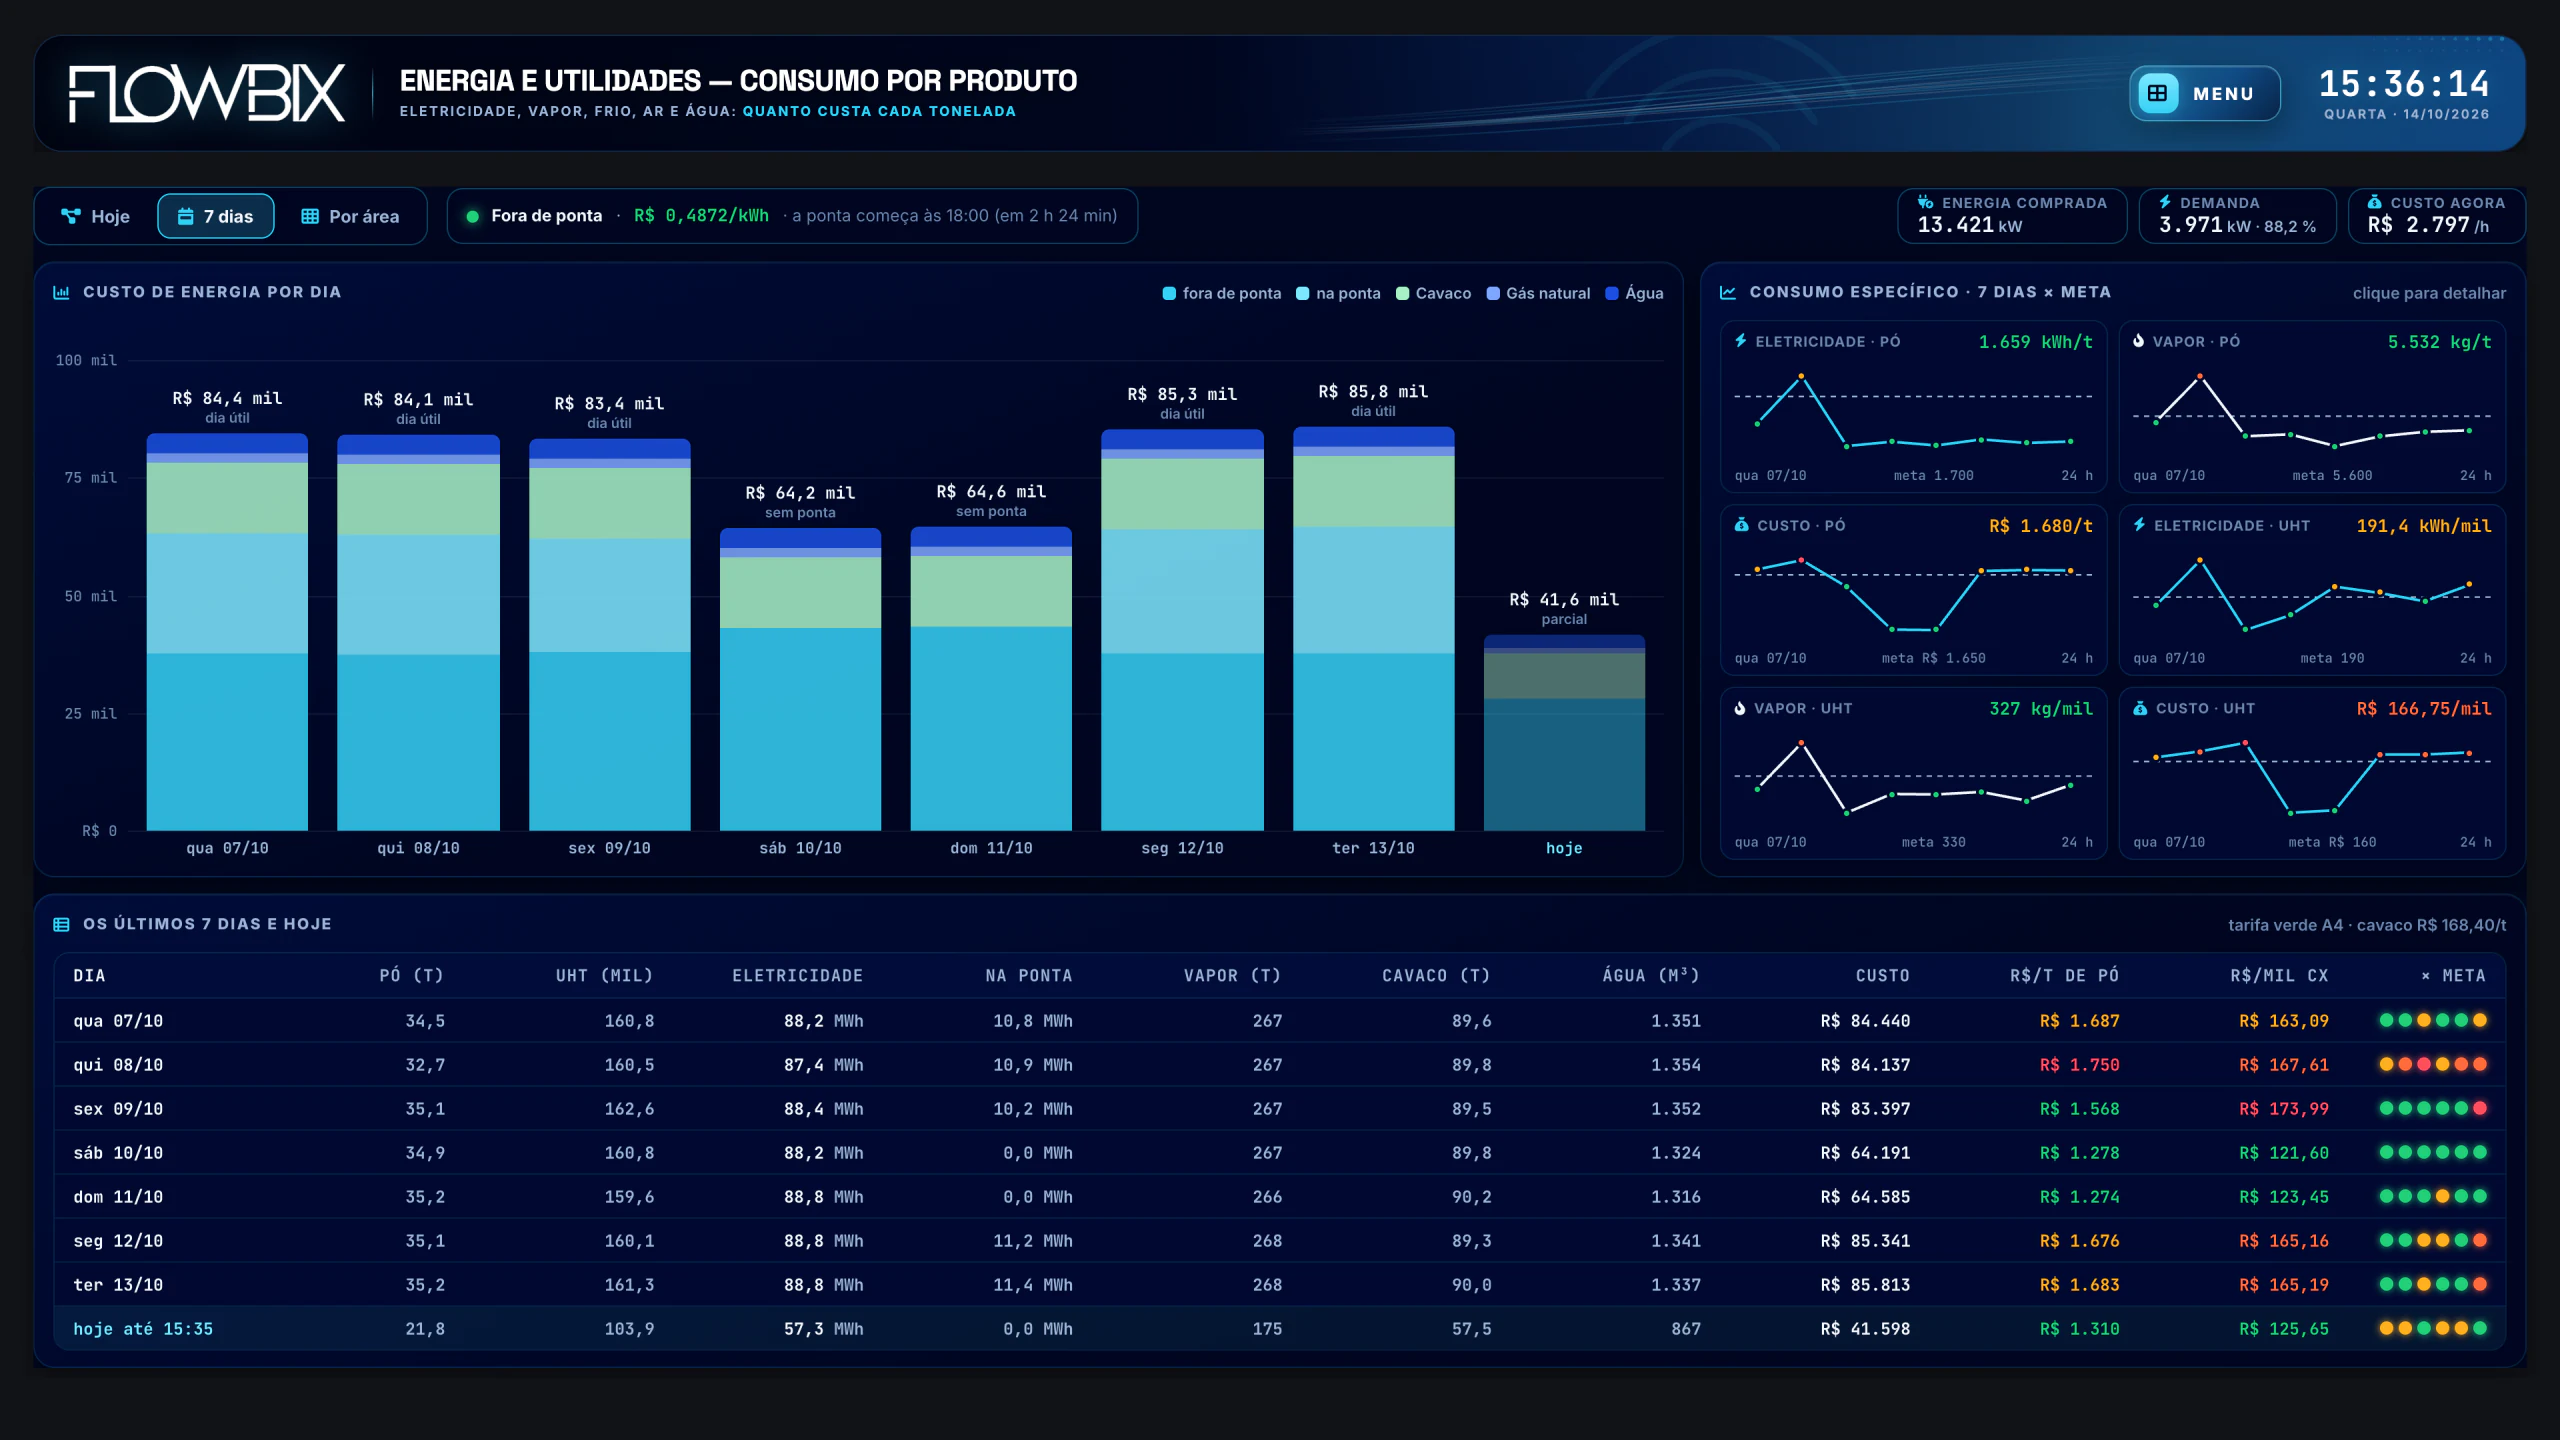
Task: Click the ter 13/10 bar total R$ 85,8 mil
Action: (x=1373, y=392)
